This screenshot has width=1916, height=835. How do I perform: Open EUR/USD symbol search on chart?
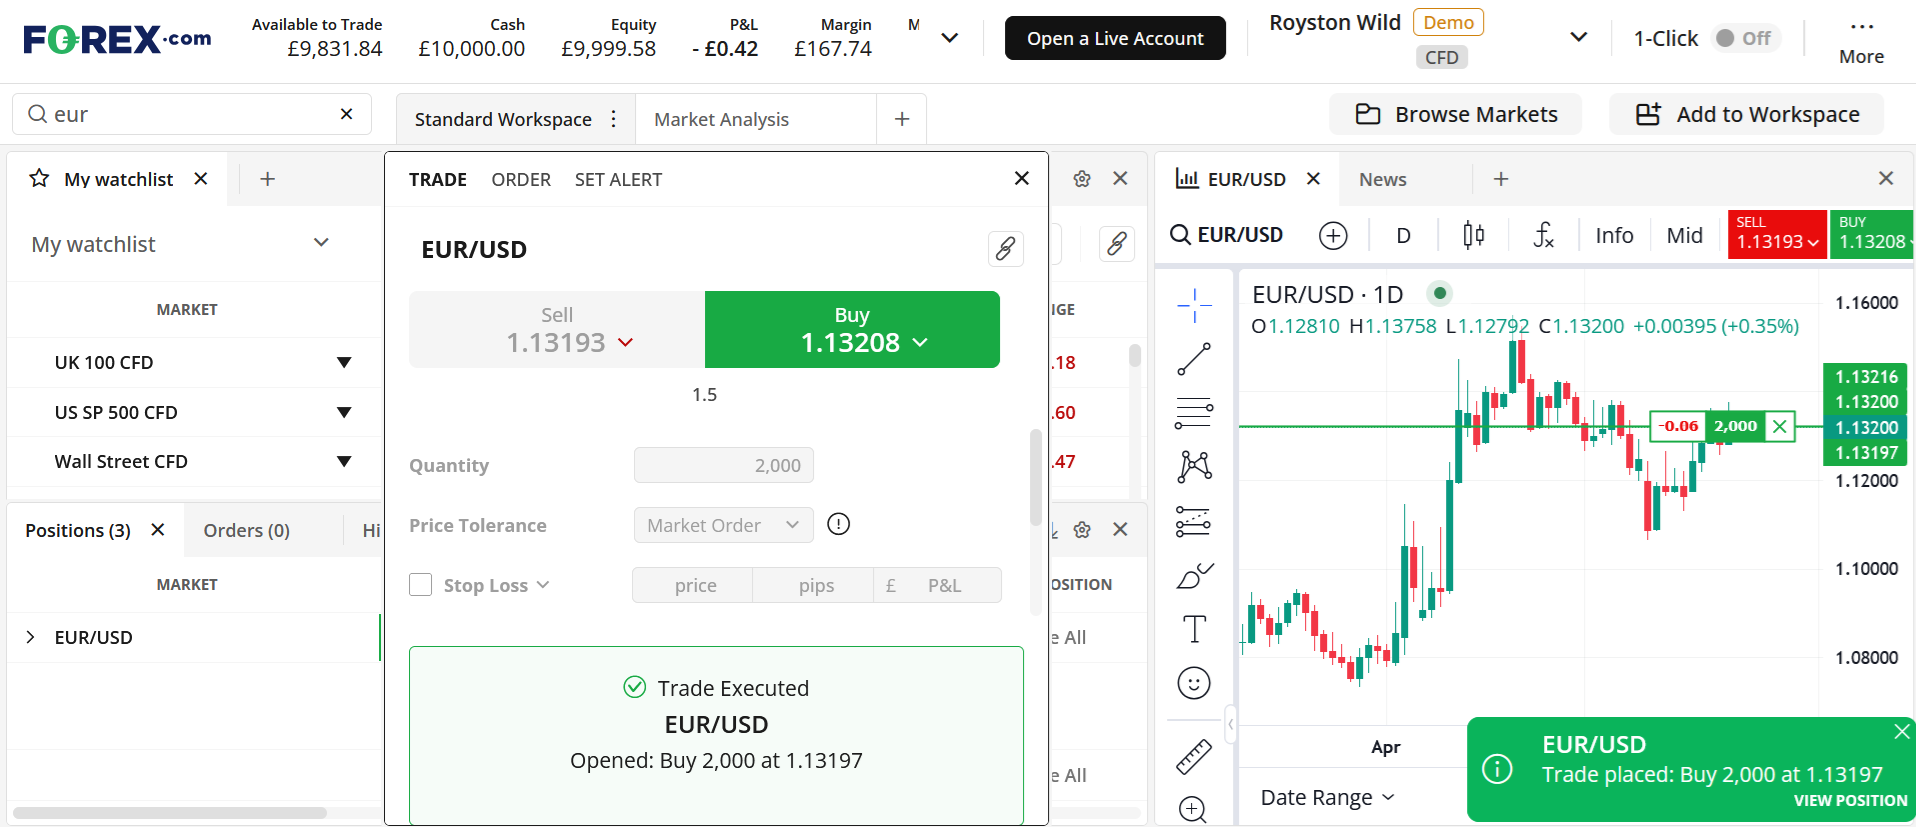(1226, 235)
